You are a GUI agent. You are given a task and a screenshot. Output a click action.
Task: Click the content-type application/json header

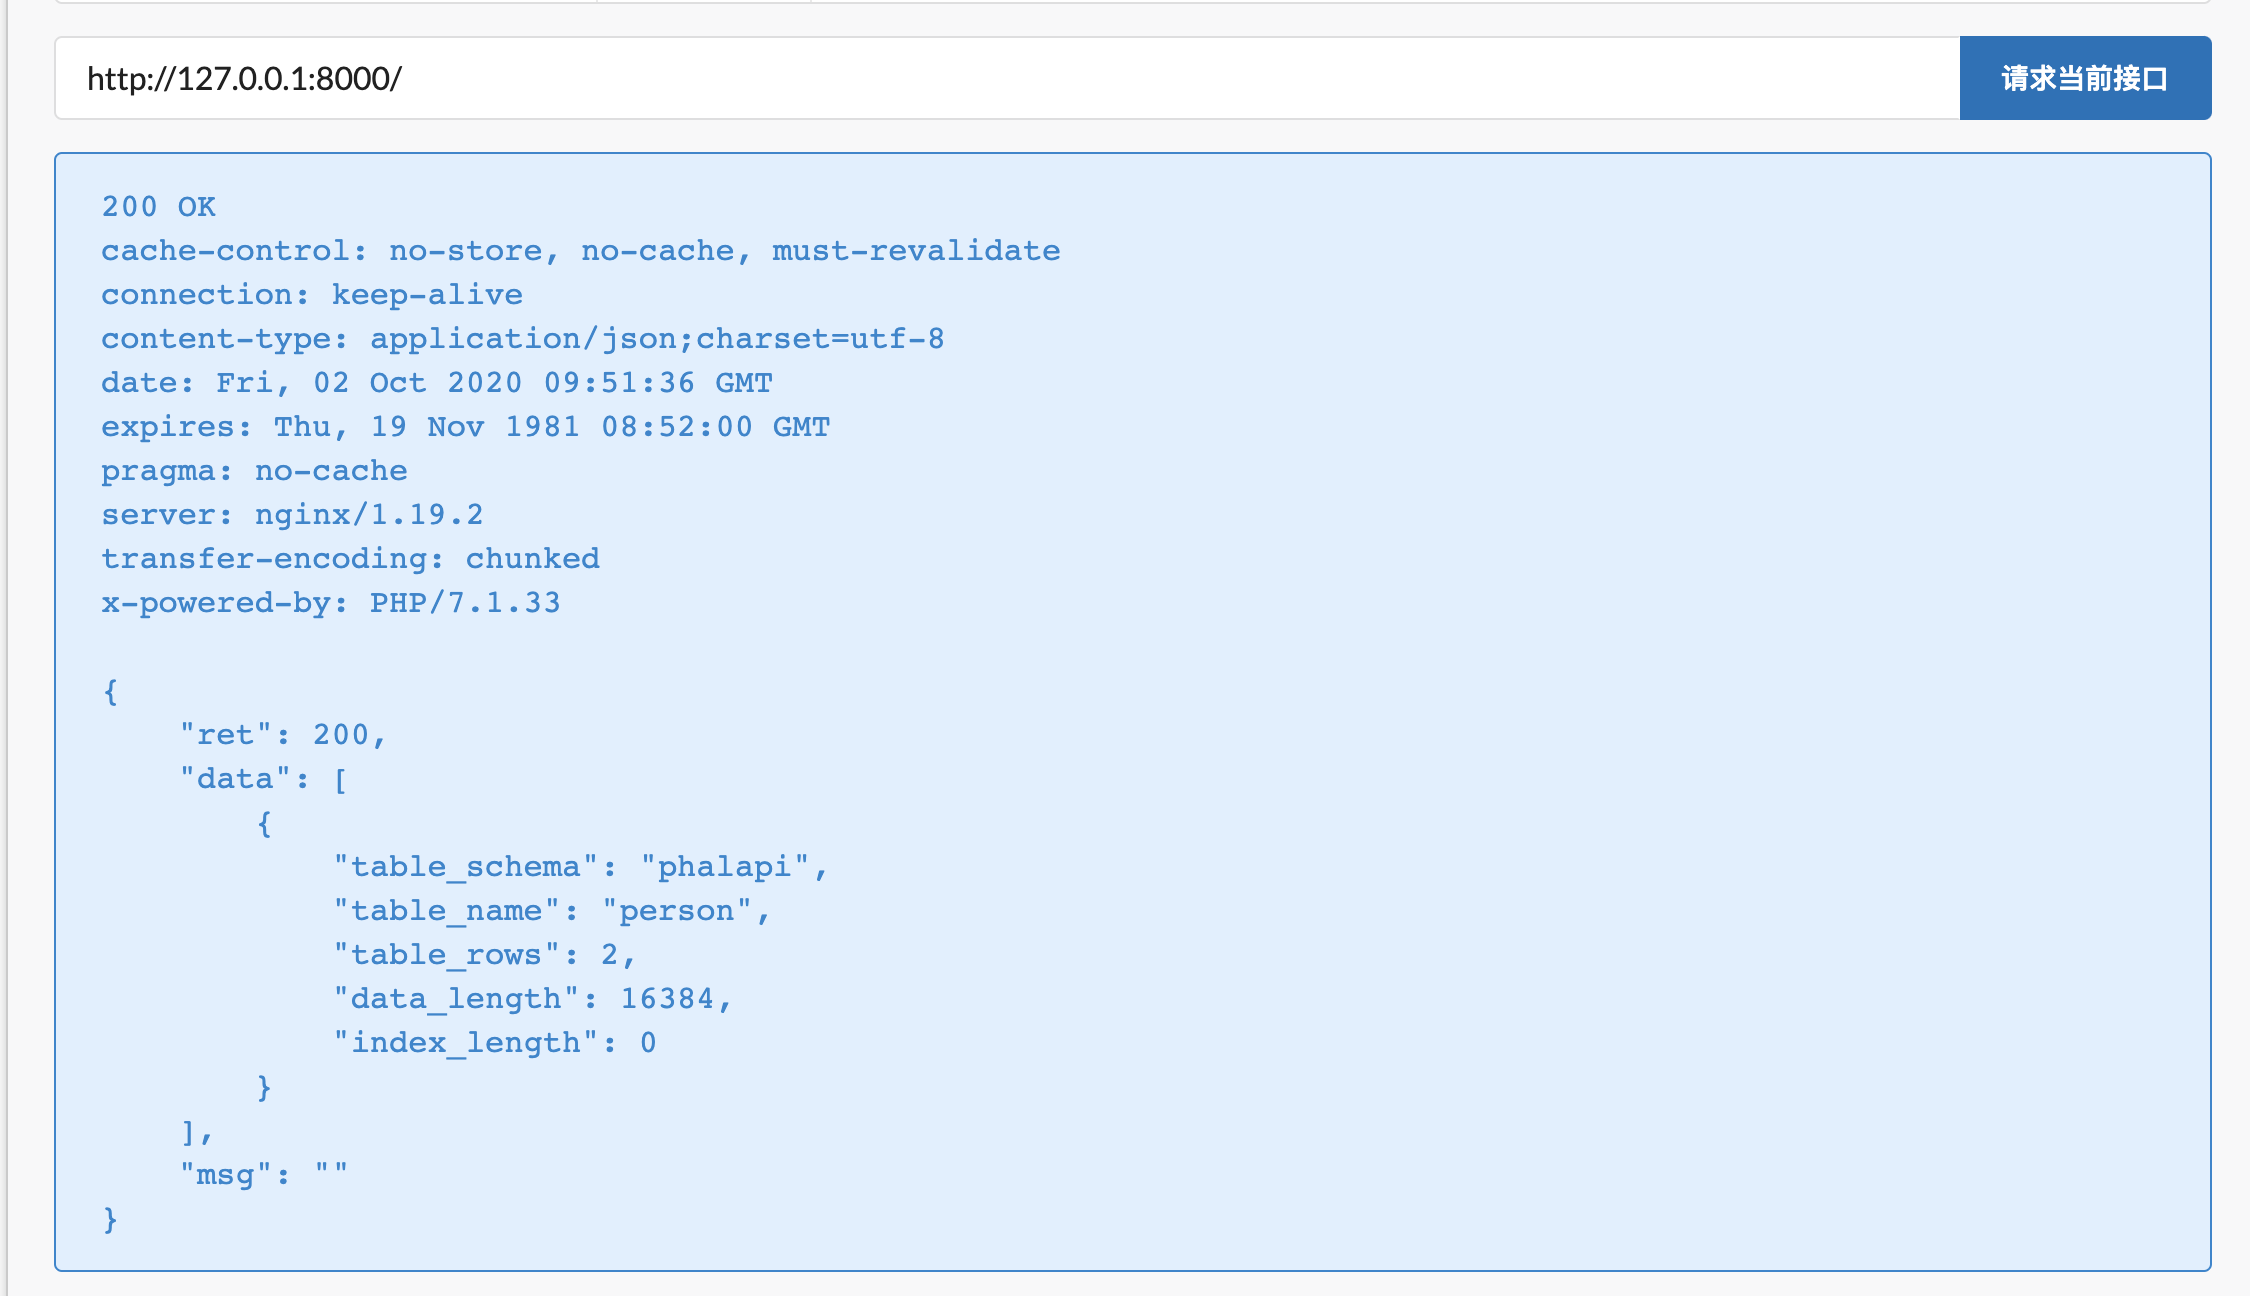pos(522,339)
